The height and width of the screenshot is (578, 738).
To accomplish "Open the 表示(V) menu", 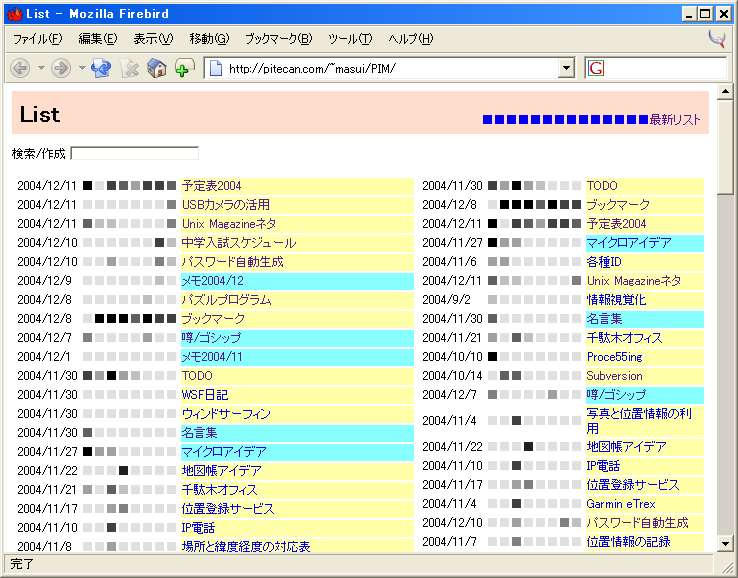I will pos(153,39).
